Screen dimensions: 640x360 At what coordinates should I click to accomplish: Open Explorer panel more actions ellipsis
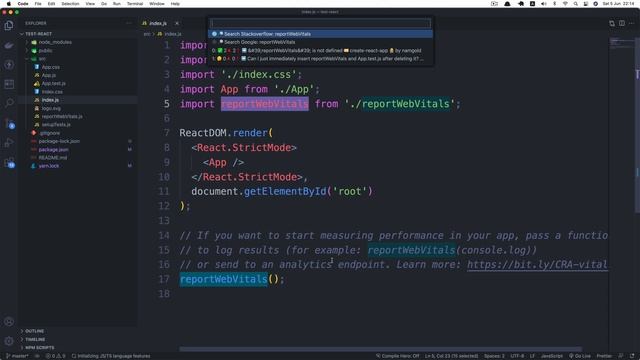pos(129,23)
